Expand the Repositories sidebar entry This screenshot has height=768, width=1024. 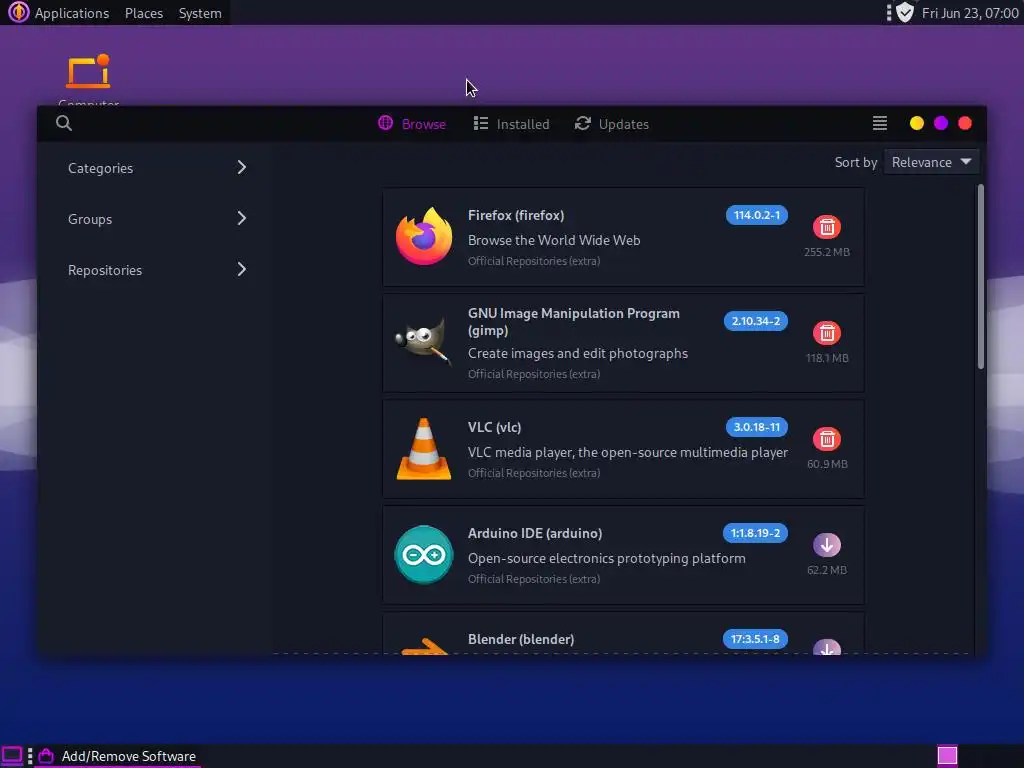[x=157, y=270]
